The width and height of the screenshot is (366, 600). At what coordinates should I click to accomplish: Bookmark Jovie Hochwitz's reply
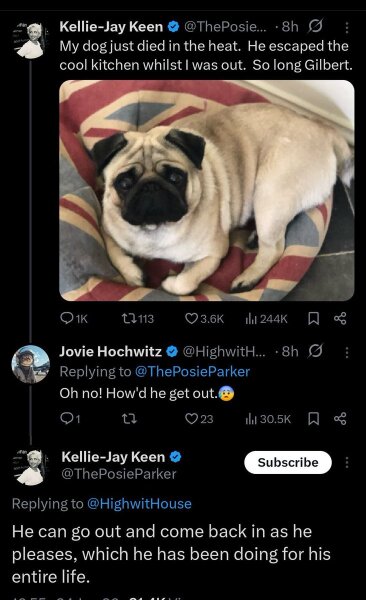tap(314, 419)
